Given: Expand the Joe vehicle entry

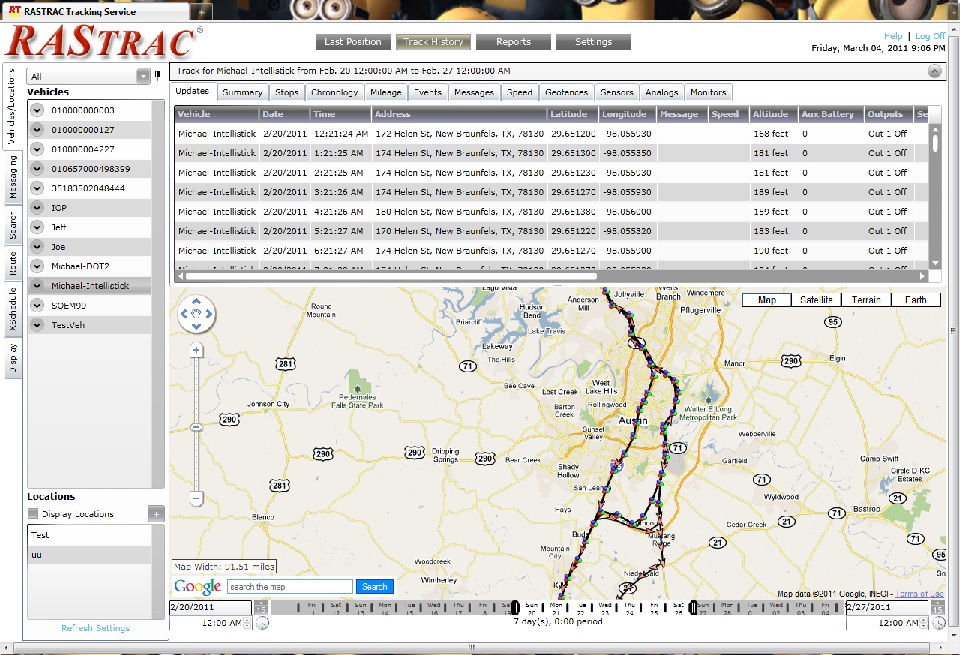Looking at the screenshot, I should click(x=37, y=247).
